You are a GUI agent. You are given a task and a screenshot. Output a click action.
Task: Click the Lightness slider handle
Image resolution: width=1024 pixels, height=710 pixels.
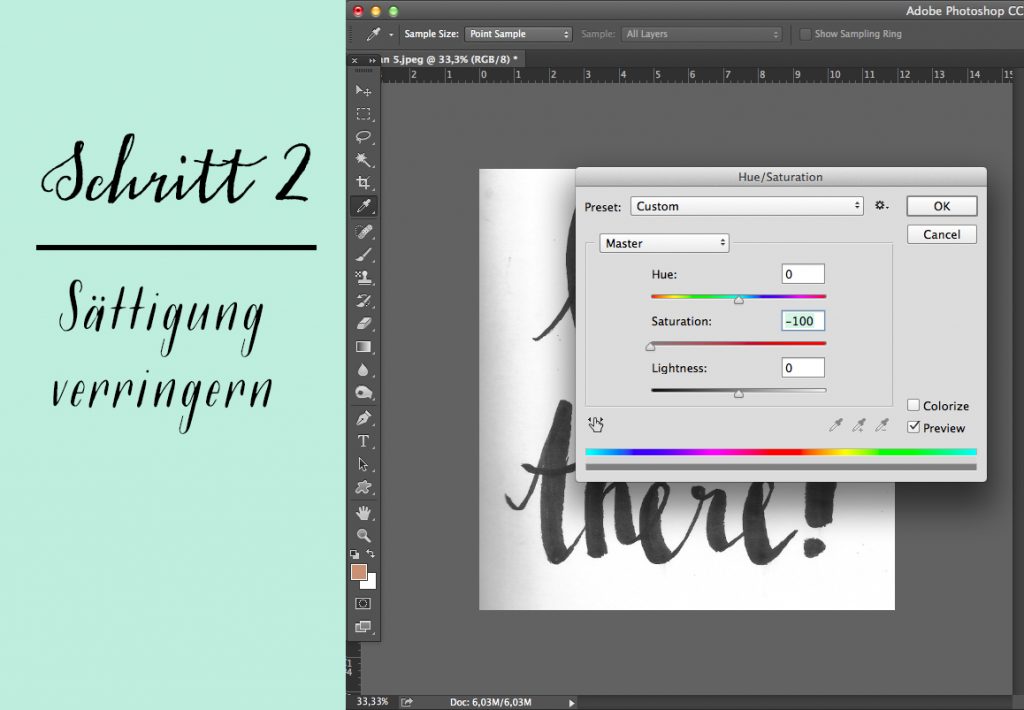(x=738, y=393)
